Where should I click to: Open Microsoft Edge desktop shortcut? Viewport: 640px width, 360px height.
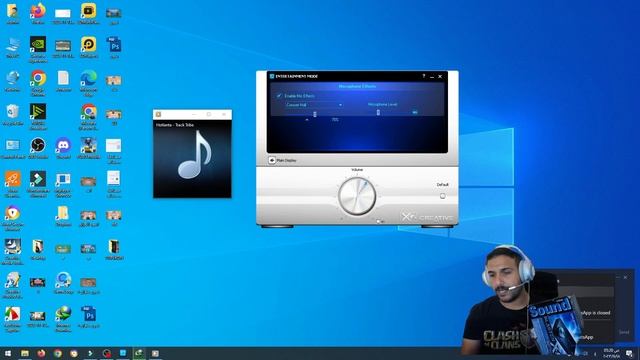point(89,83)
